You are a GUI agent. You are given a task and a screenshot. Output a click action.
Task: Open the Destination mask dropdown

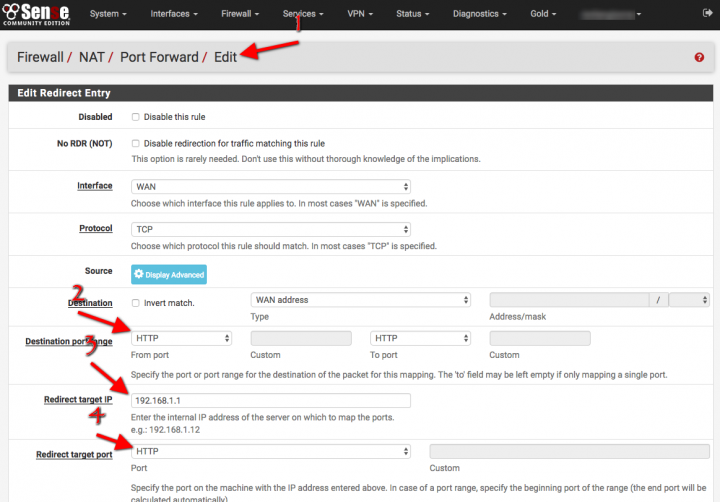tap(689, 300)
